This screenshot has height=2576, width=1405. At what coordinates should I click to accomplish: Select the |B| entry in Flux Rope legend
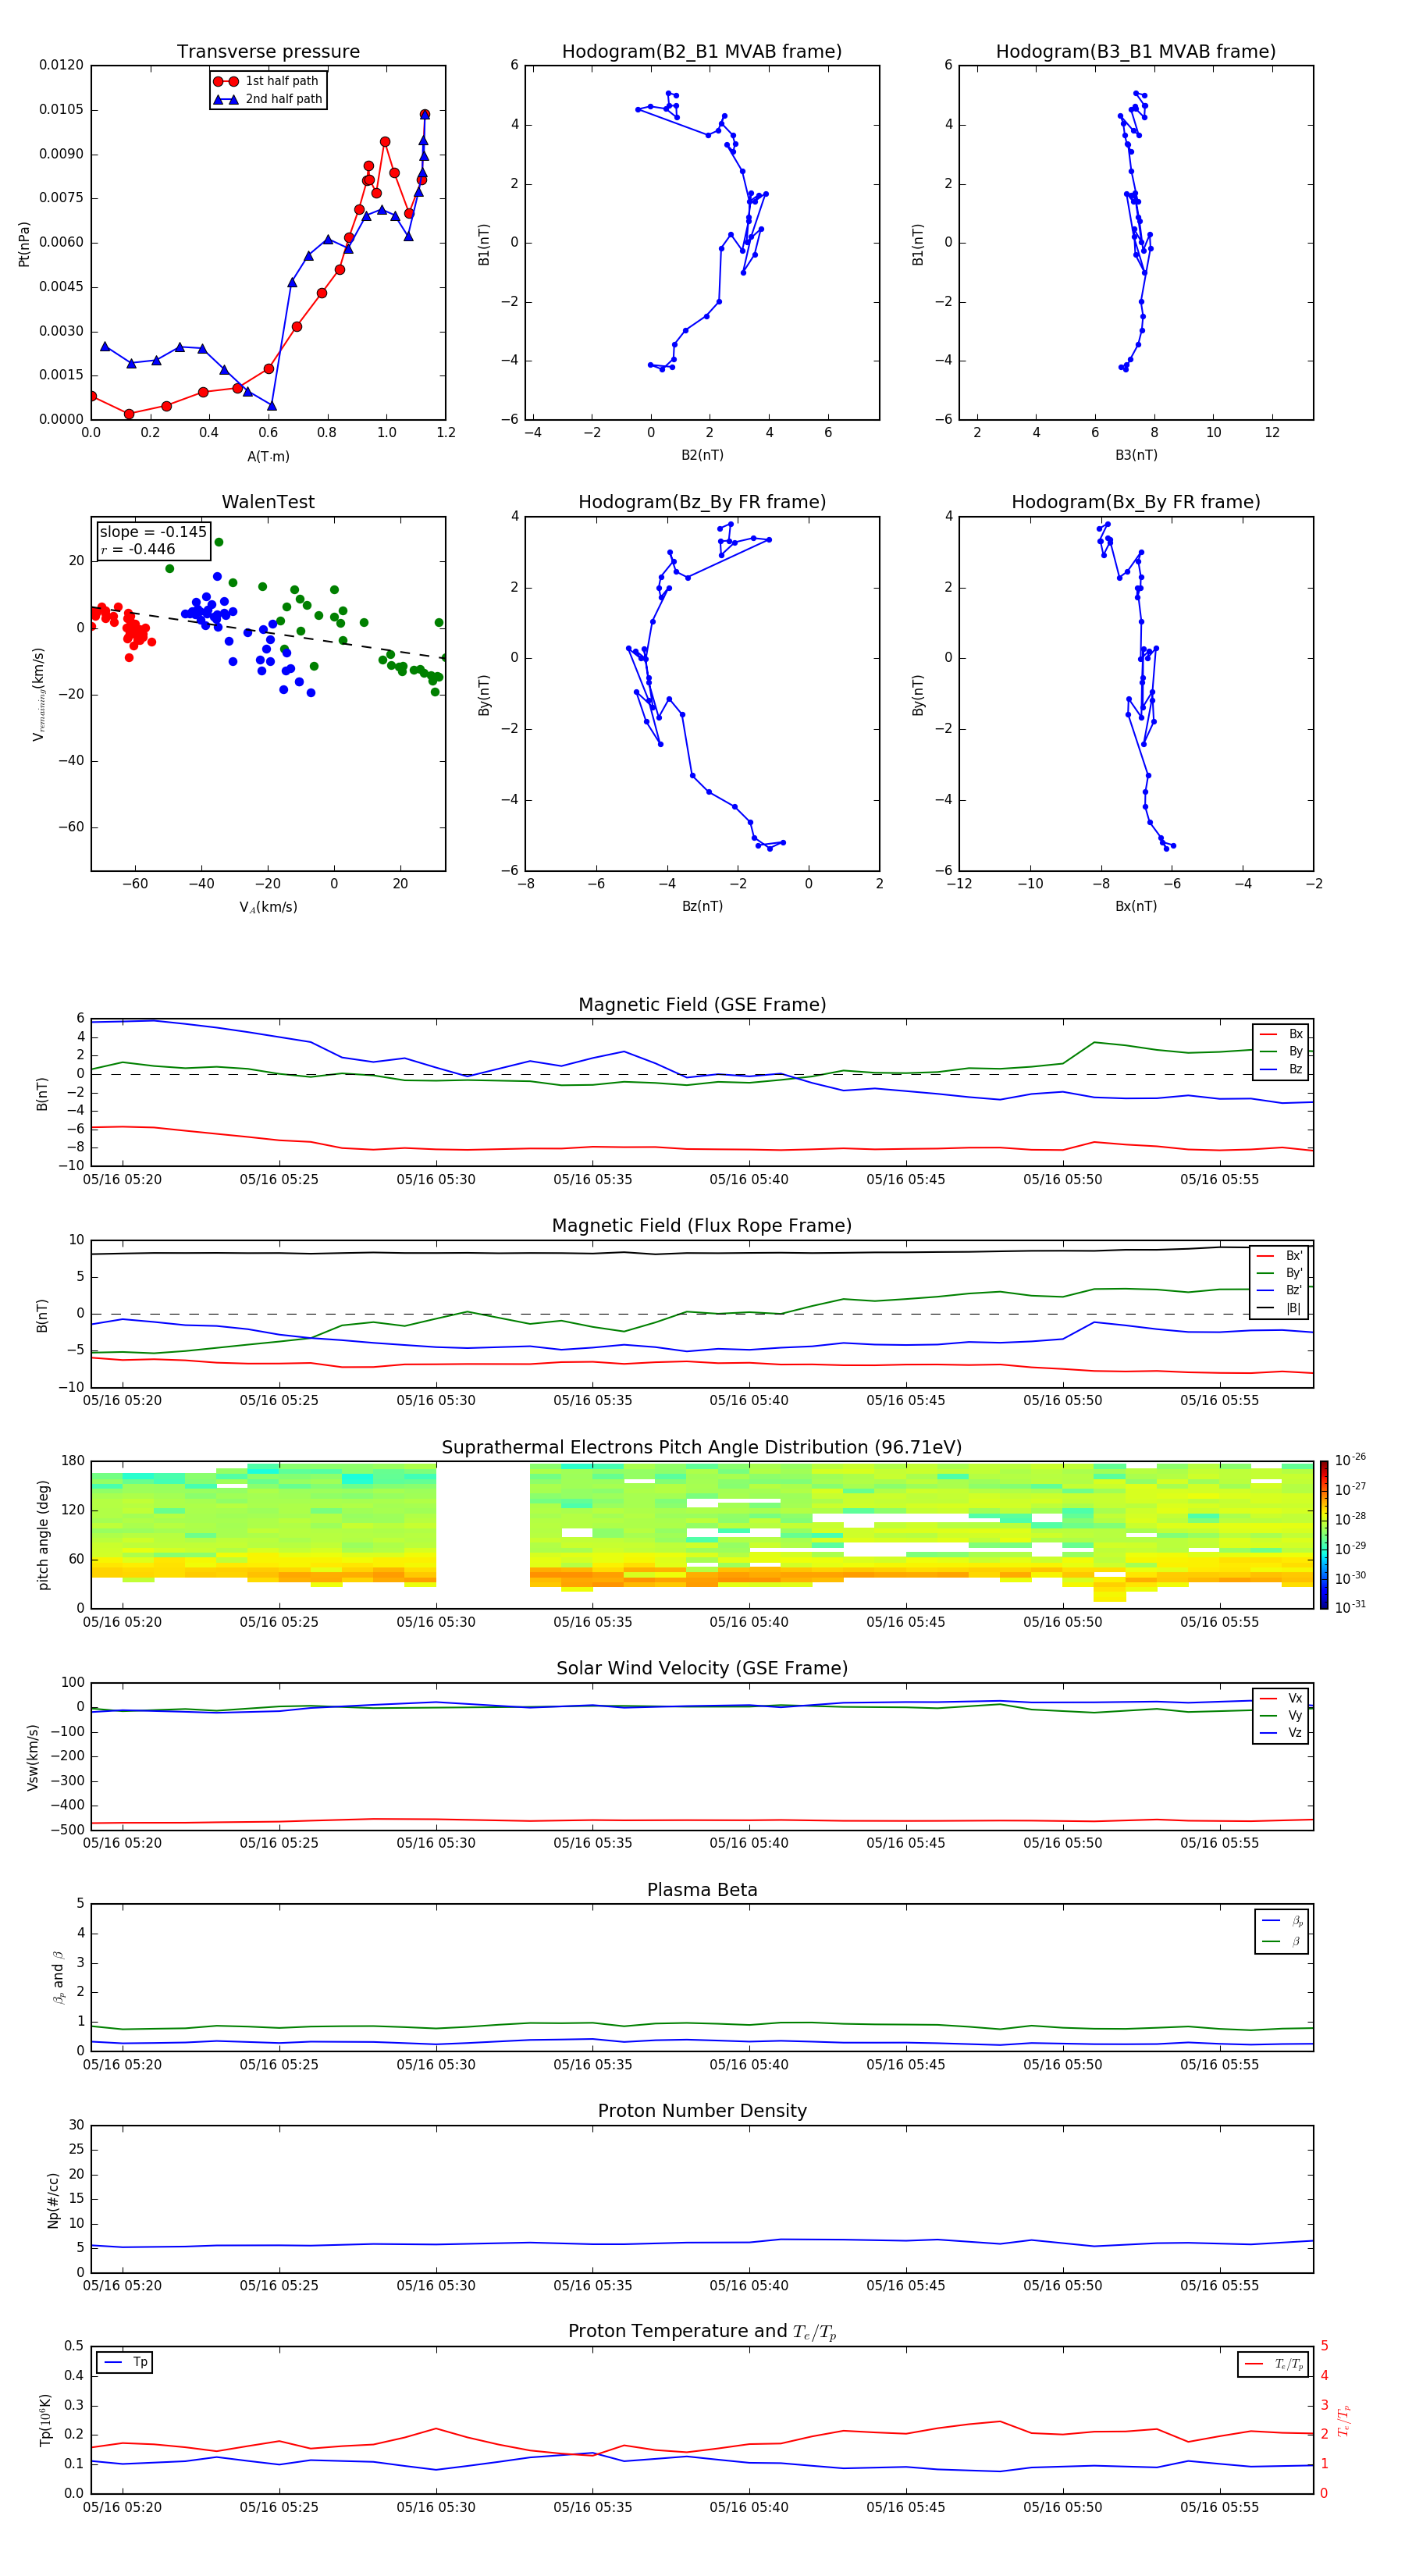(1279, 1309)
